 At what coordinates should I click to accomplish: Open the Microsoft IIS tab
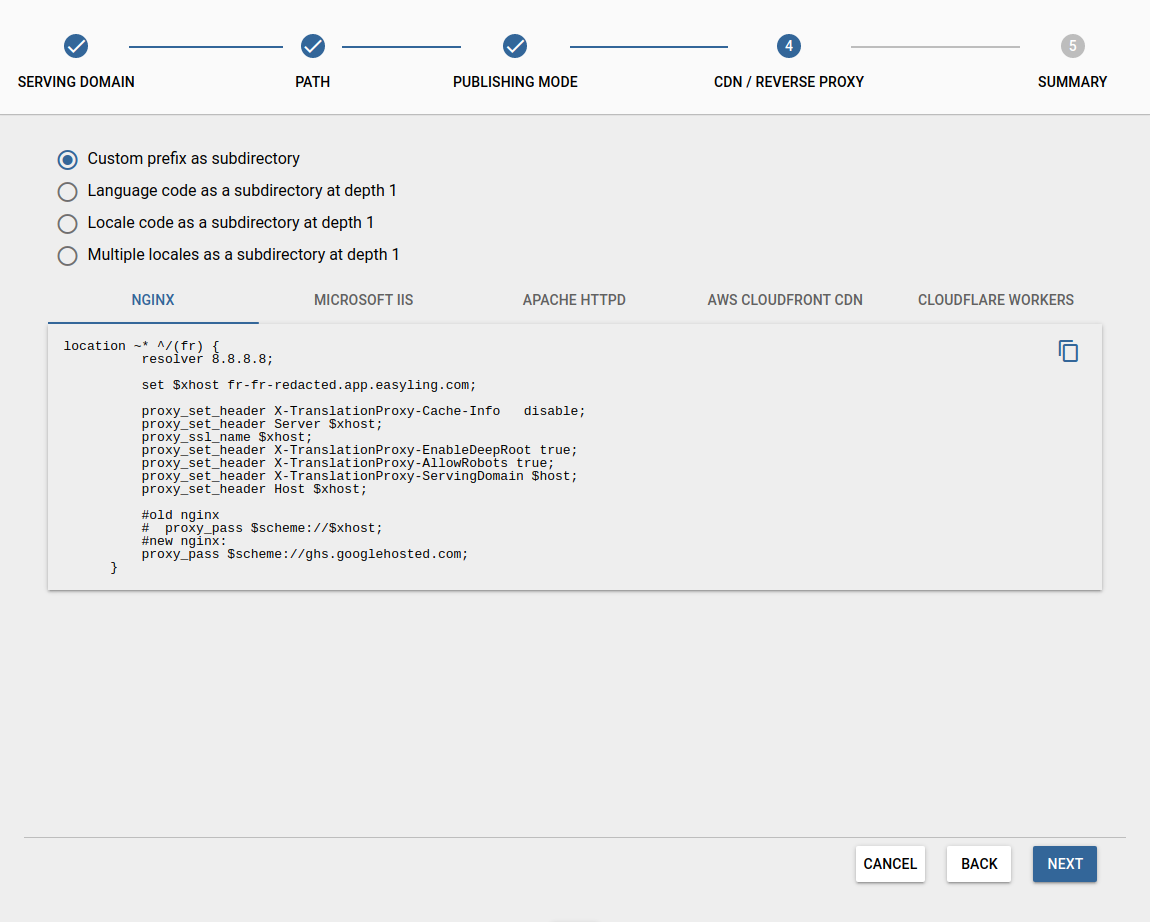click(364, 300)
